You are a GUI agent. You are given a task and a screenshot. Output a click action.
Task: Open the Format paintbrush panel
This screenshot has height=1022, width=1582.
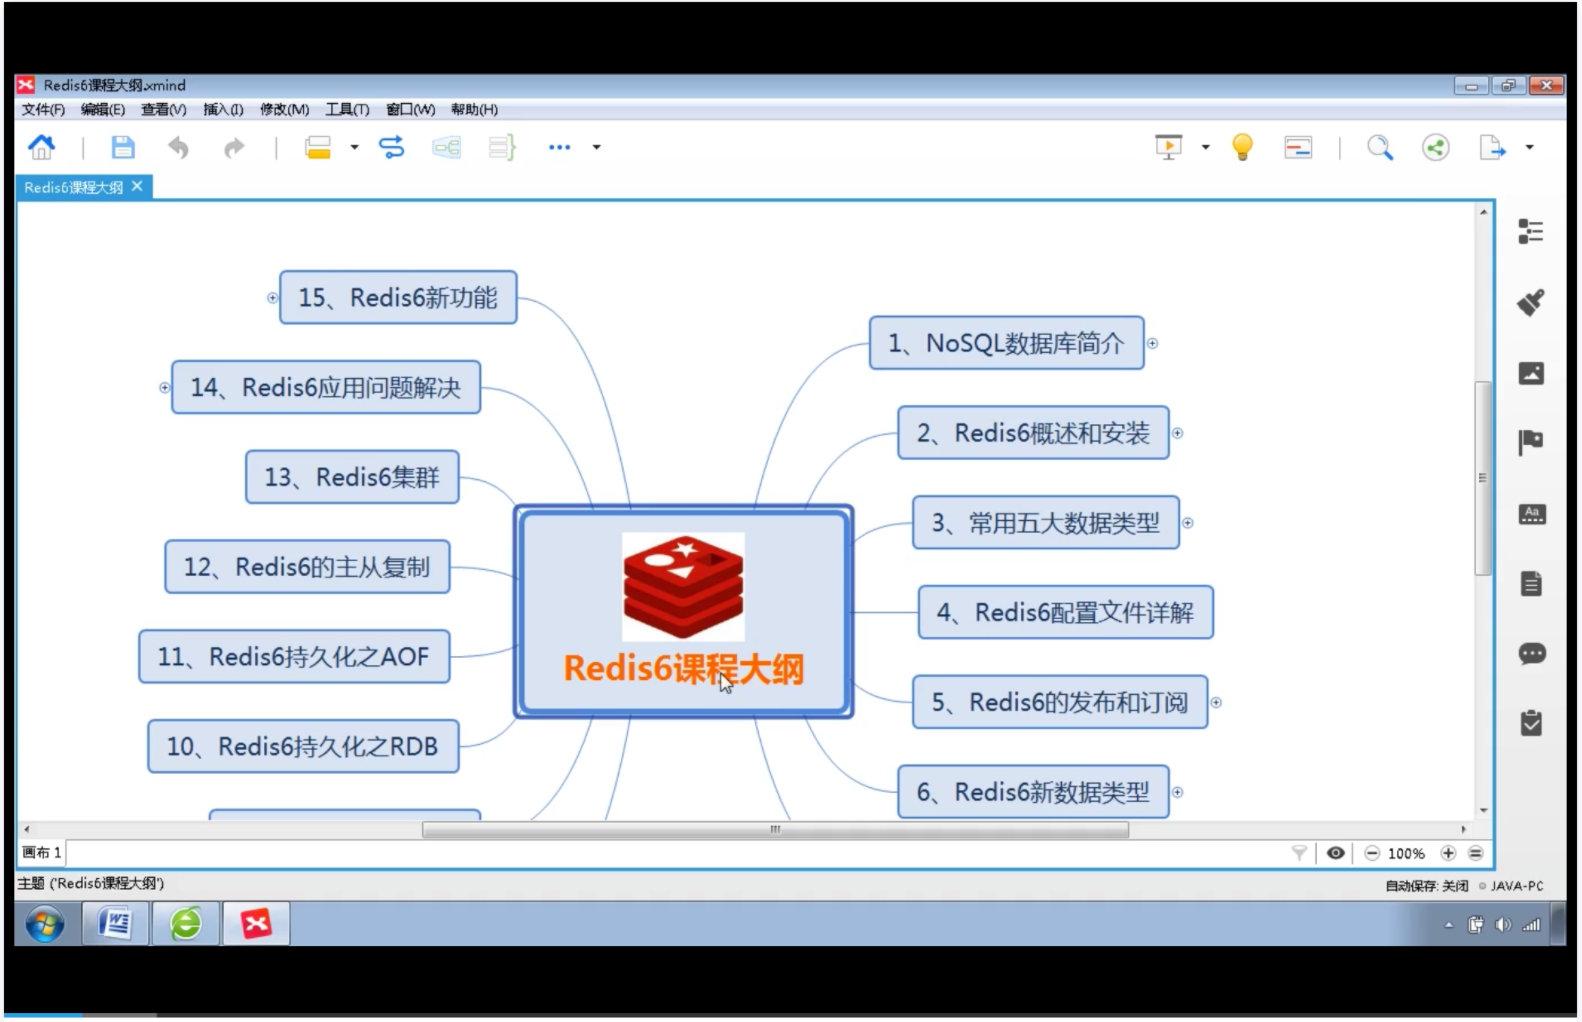[x=1531, y=302]
